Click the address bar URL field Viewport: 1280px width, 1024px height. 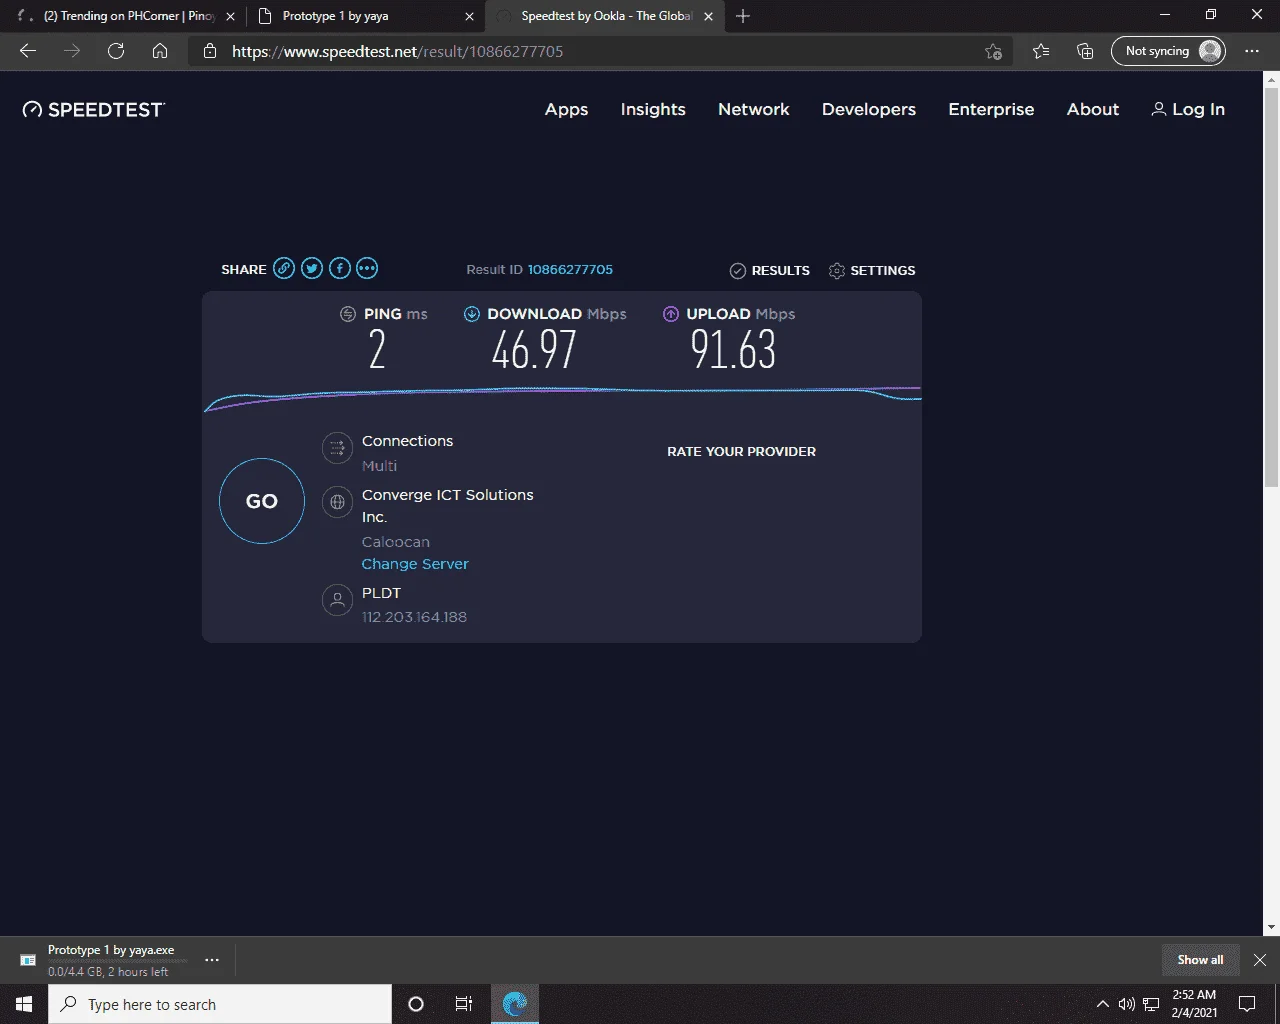pos(600,51)
